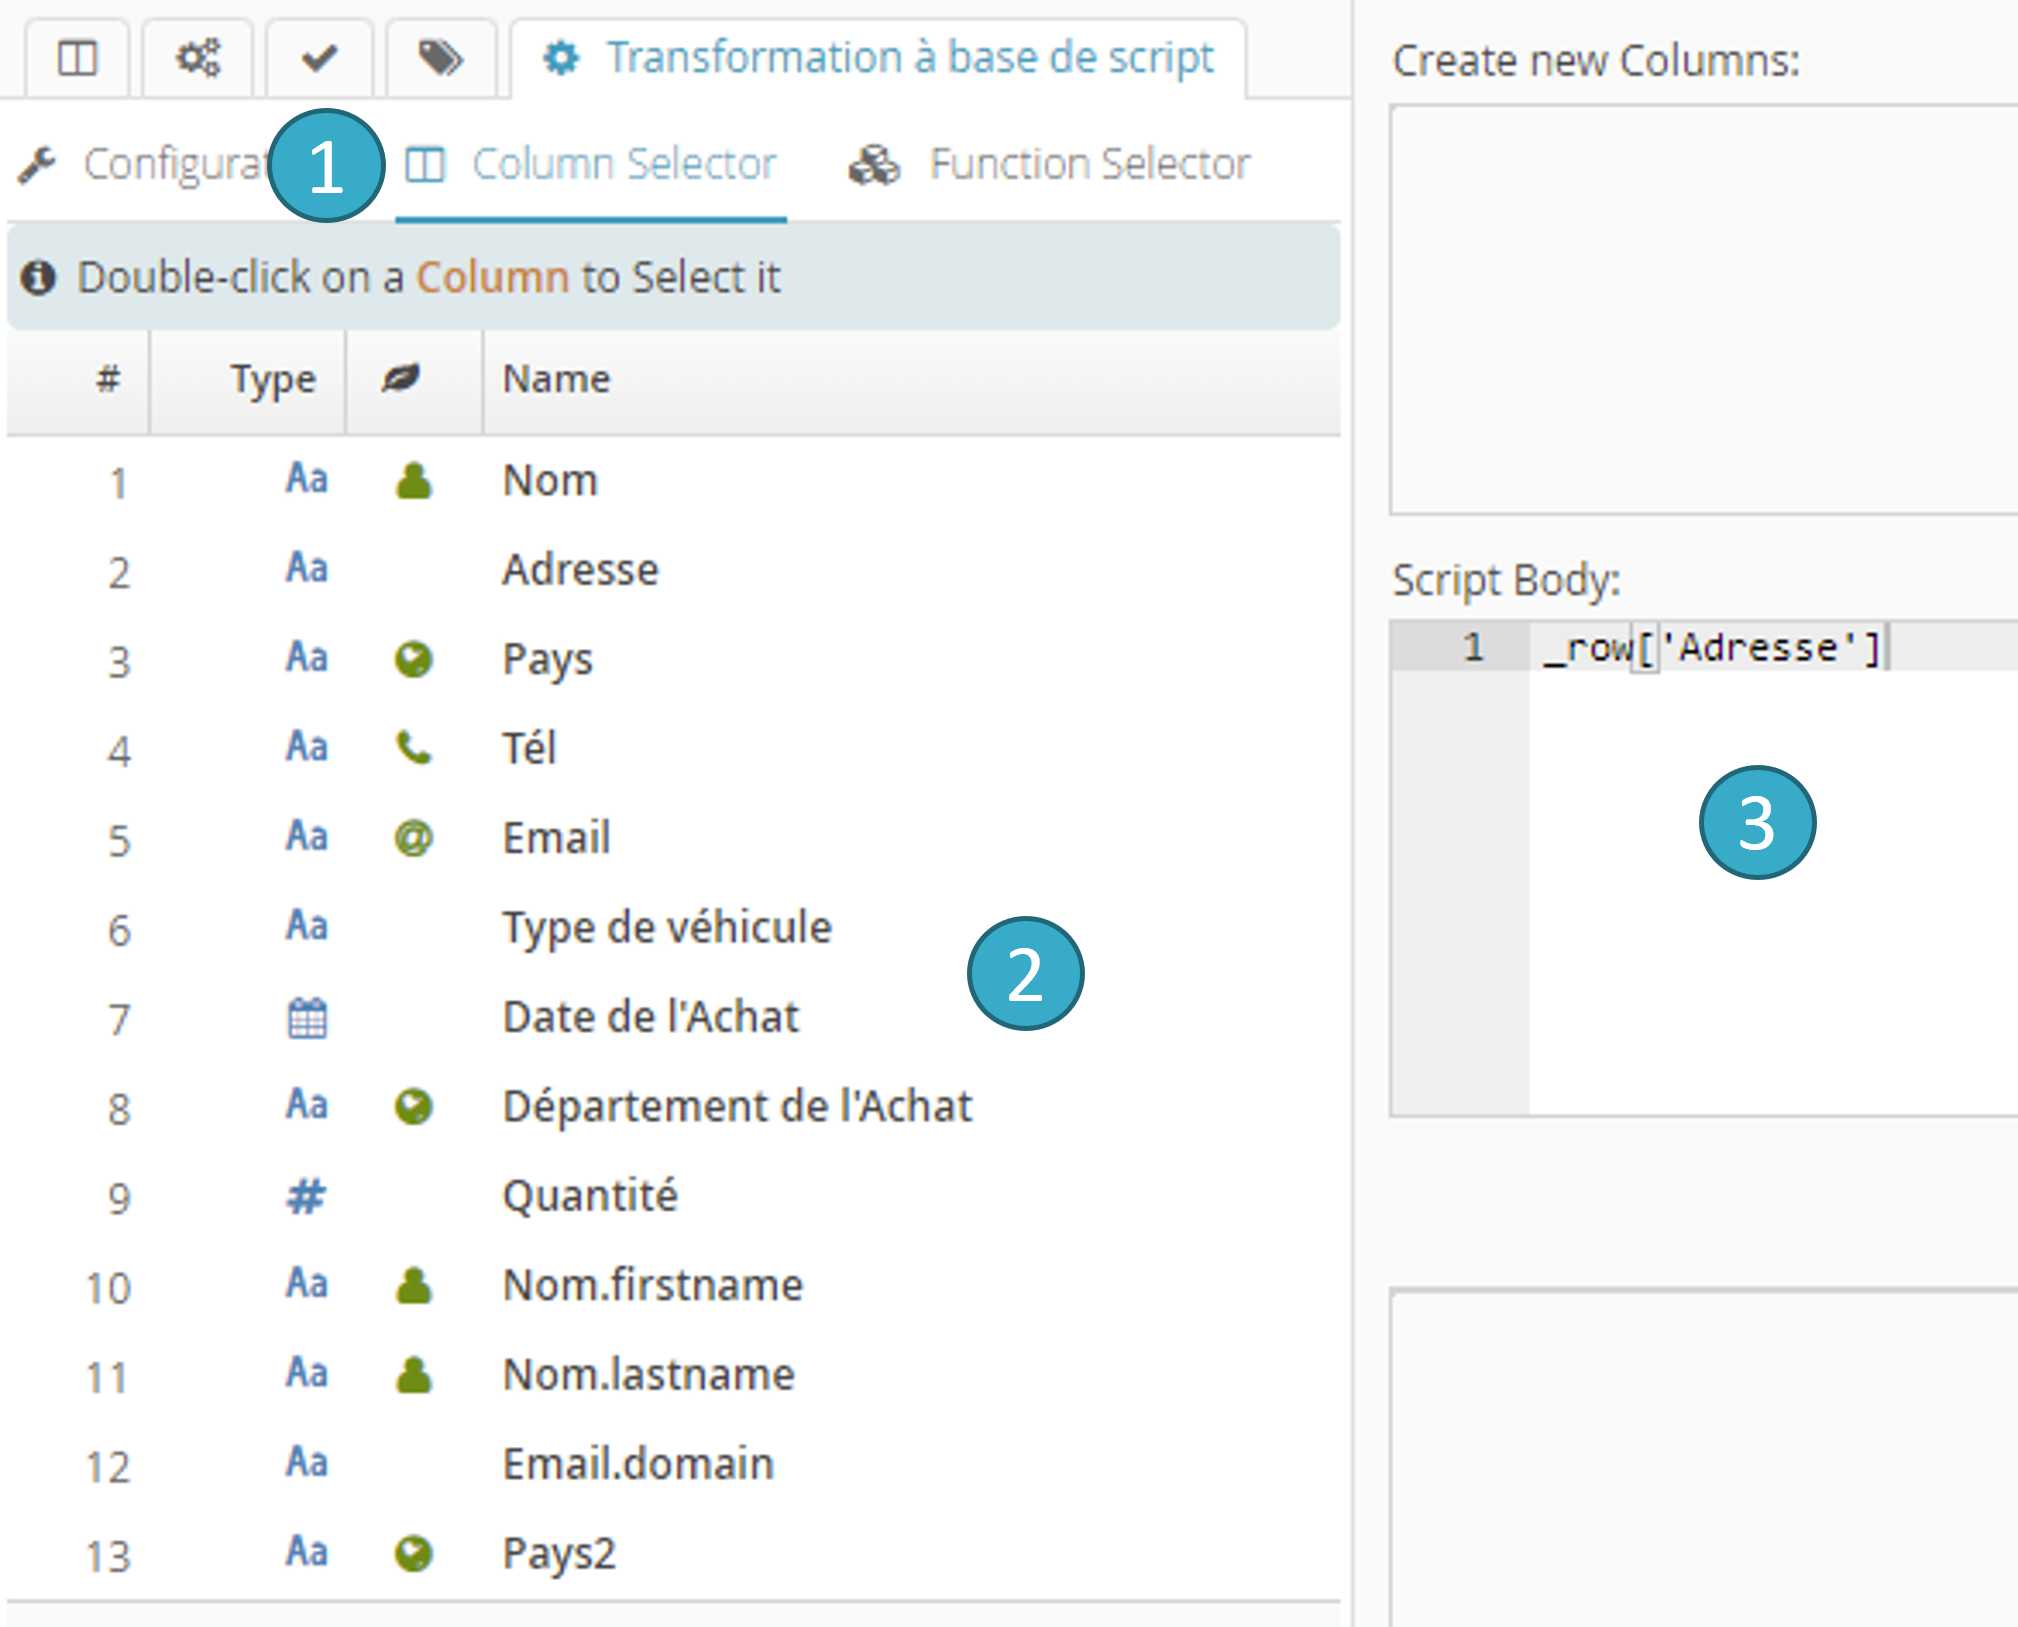Viewport: 2018px width, 1627px height.
Task: Click the calendar type icon for Date de l'Achat
Action: coord(307,1018)
